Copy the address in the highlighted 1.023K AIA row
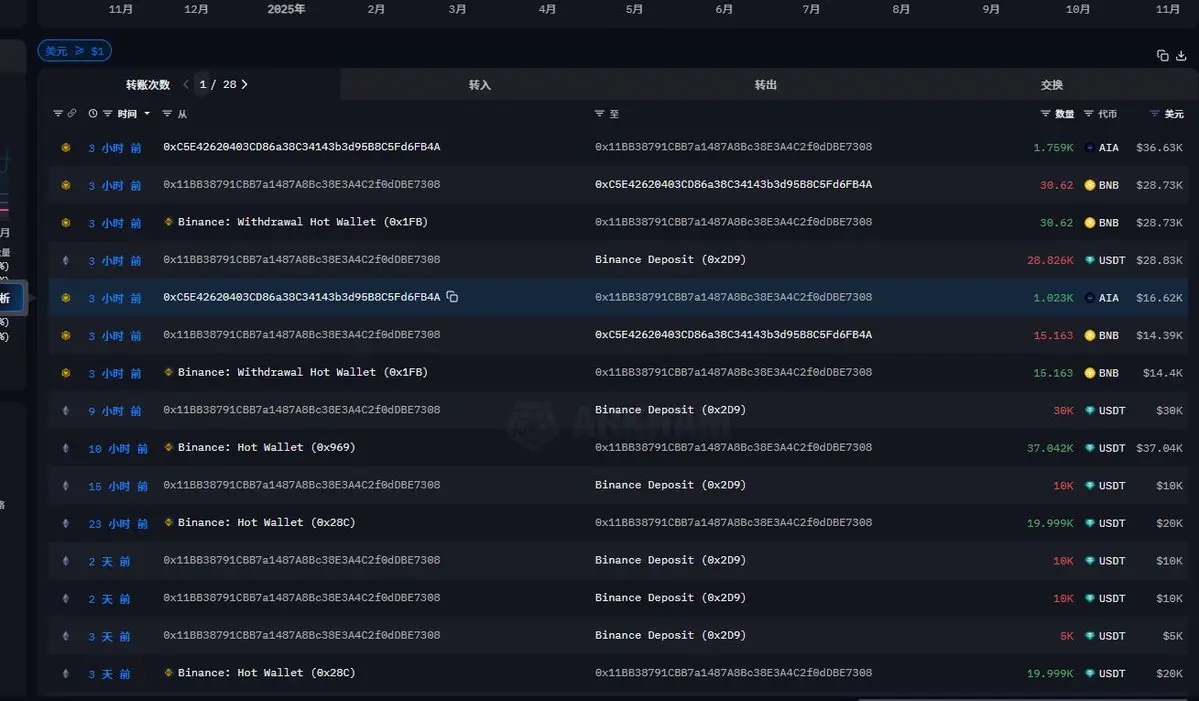 tap(452, 297)
